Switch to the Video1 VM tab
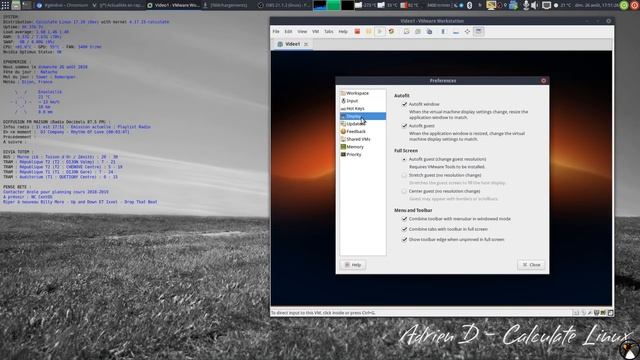 point(291,44)
